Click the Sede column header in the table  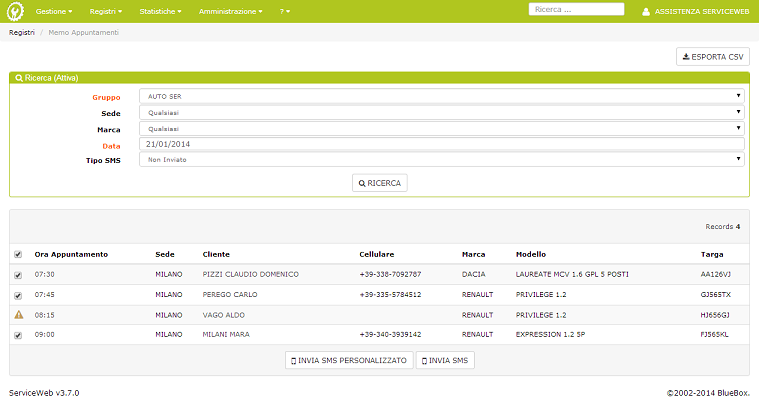click(165, 254)
